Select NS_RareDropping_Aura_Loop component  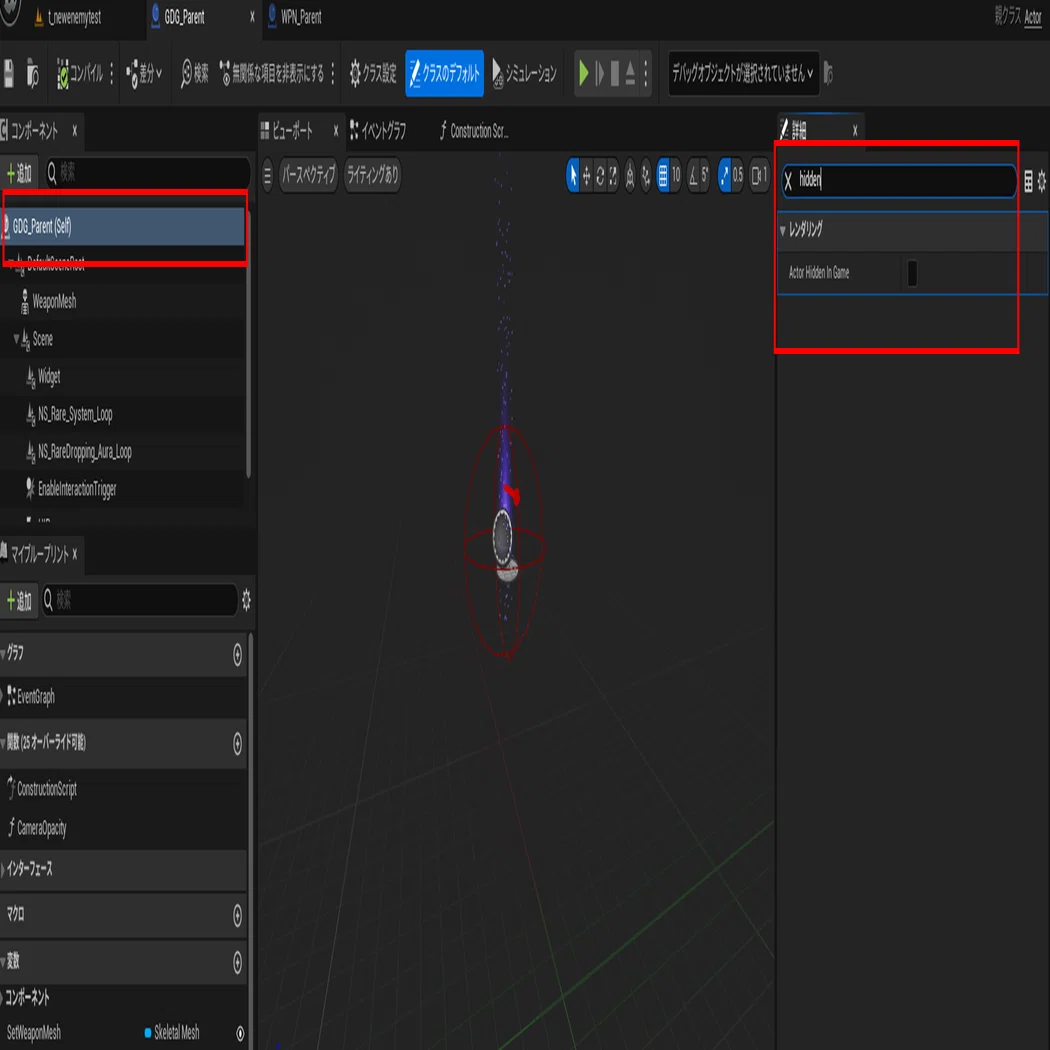coord(84,452)
